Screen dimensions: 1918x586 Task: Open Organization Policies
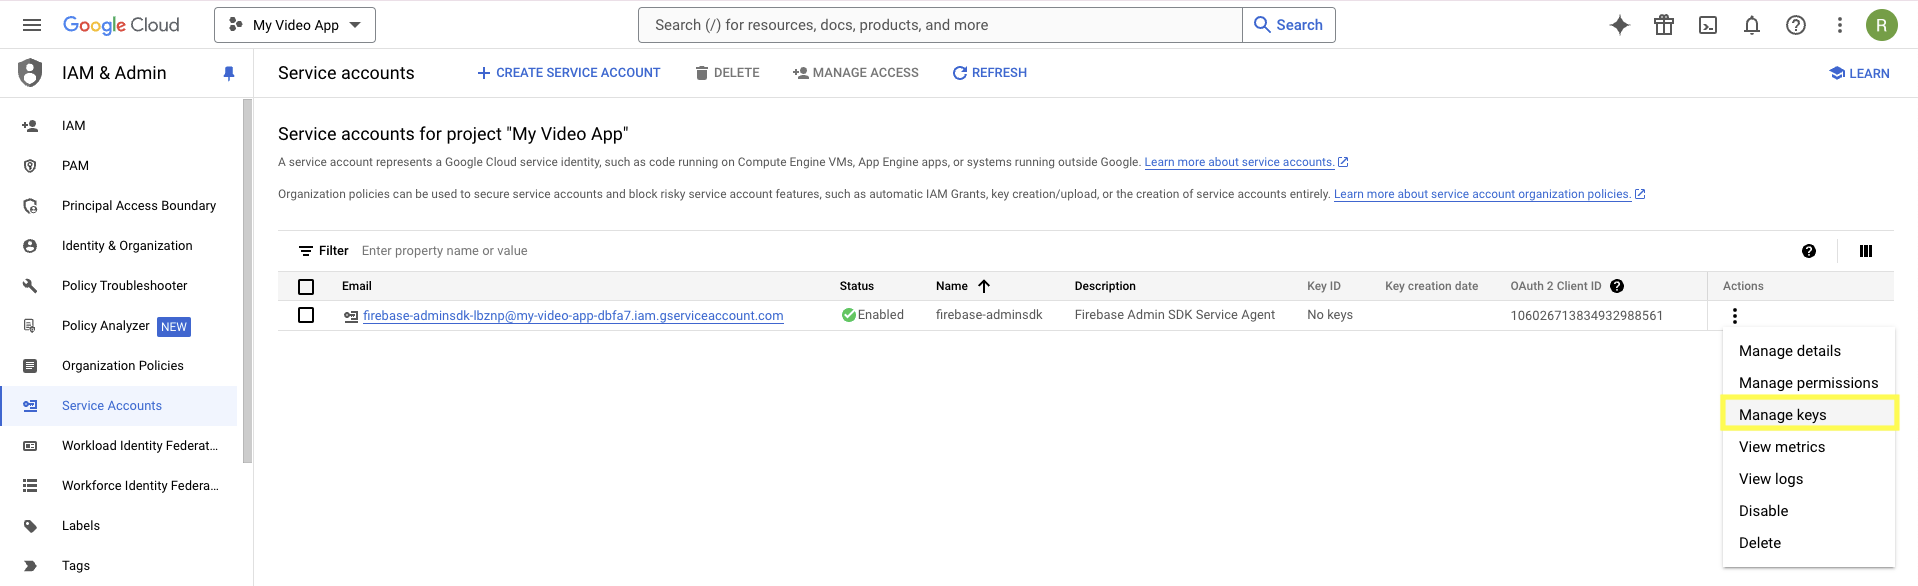click(x=123, y=366)
